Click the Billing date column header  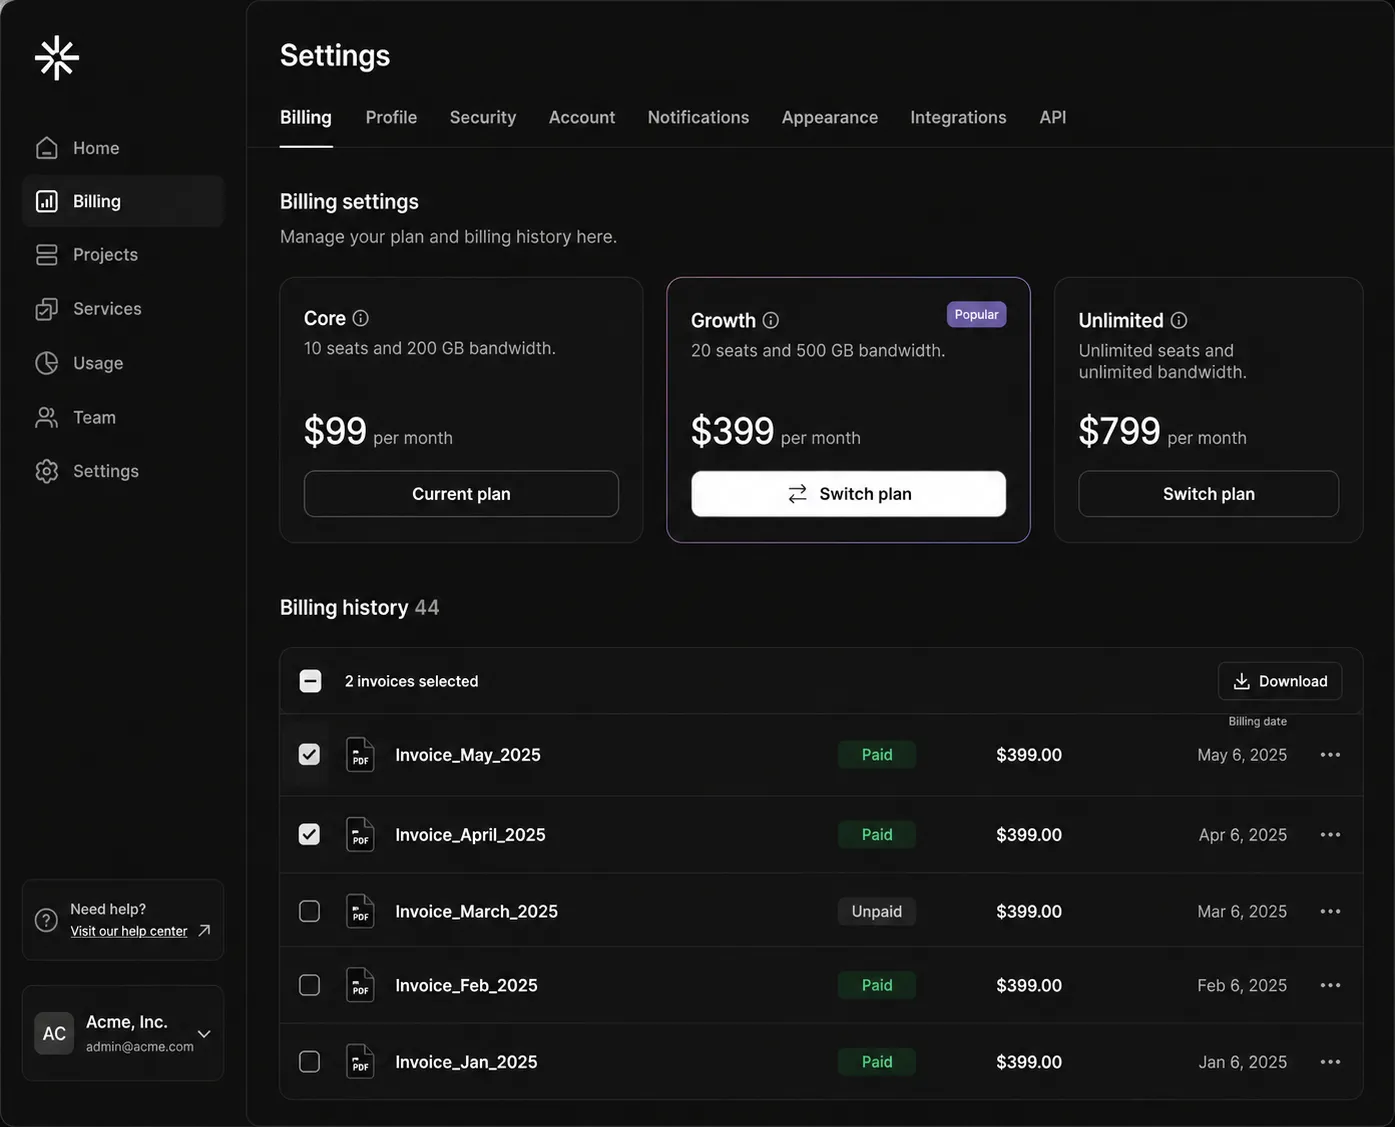tap(1258, 721)
